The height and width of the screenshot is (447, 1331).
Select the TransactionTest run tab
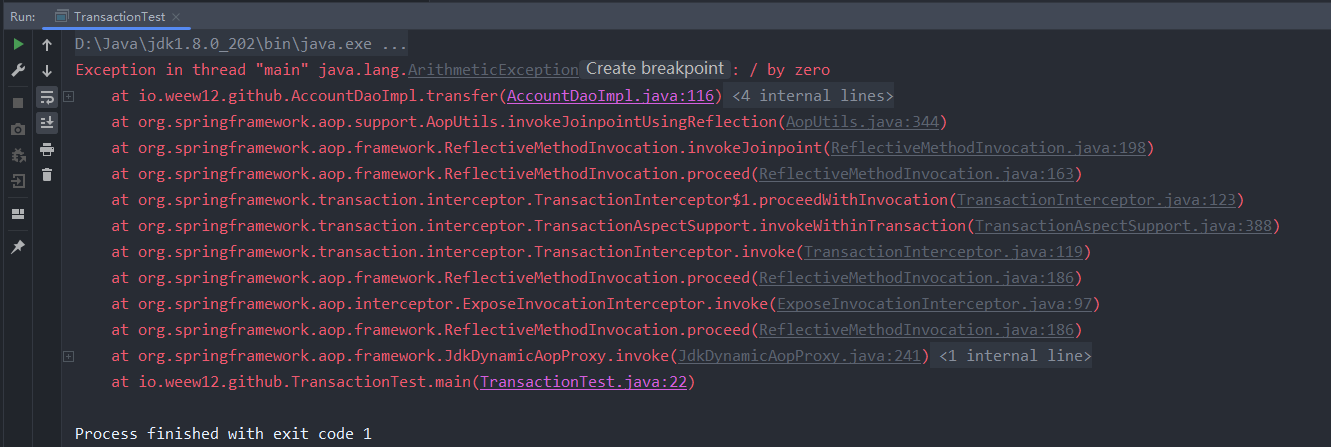(119, 16)
